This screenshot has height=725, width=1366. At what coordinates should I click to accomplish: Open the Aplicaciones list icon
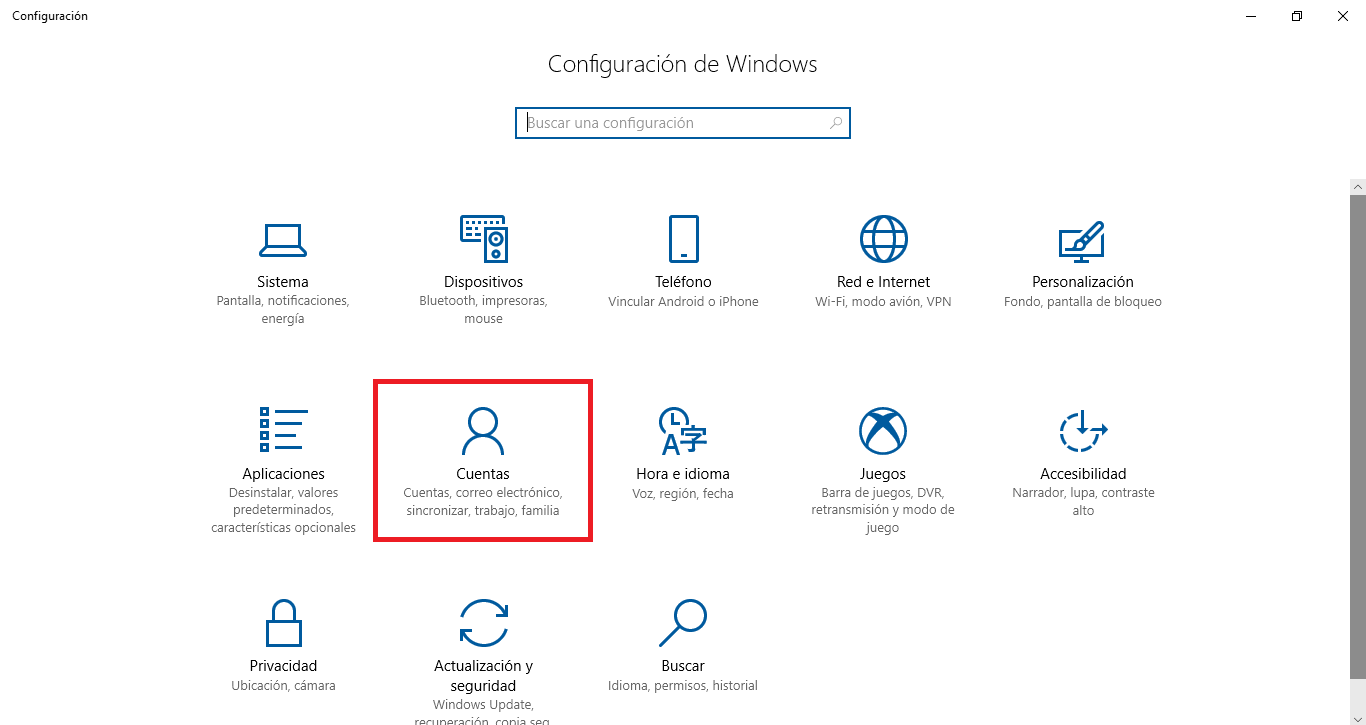[x=283, y=430]
